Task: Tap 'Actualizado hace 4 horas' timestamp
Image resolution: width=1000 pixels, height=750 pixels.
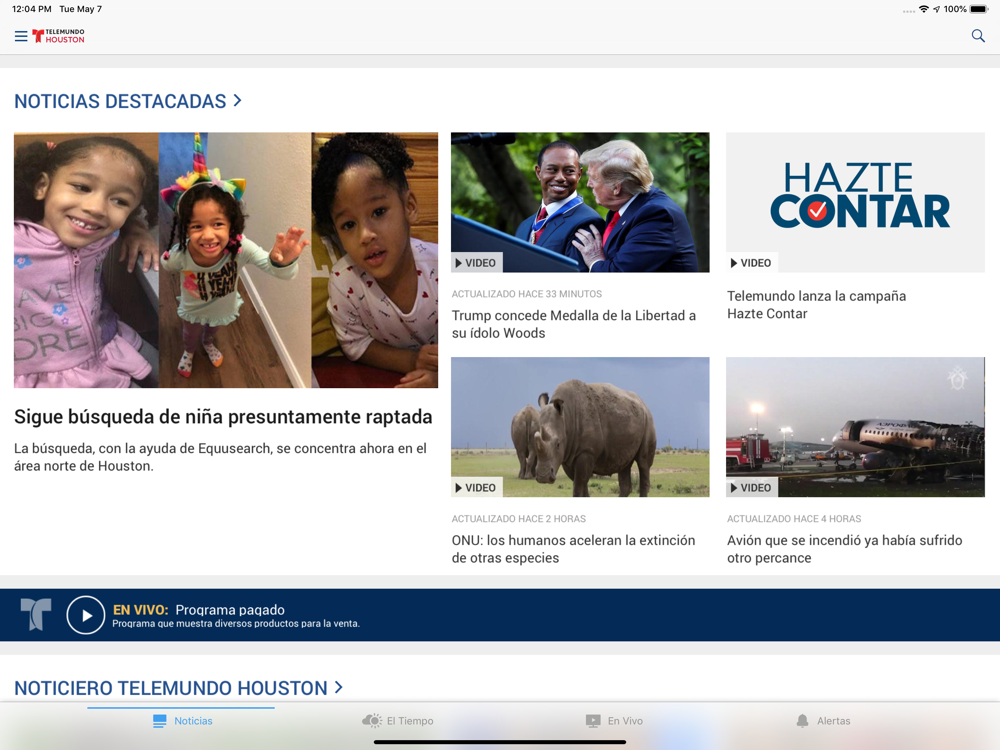Action: tap(794, 518)
